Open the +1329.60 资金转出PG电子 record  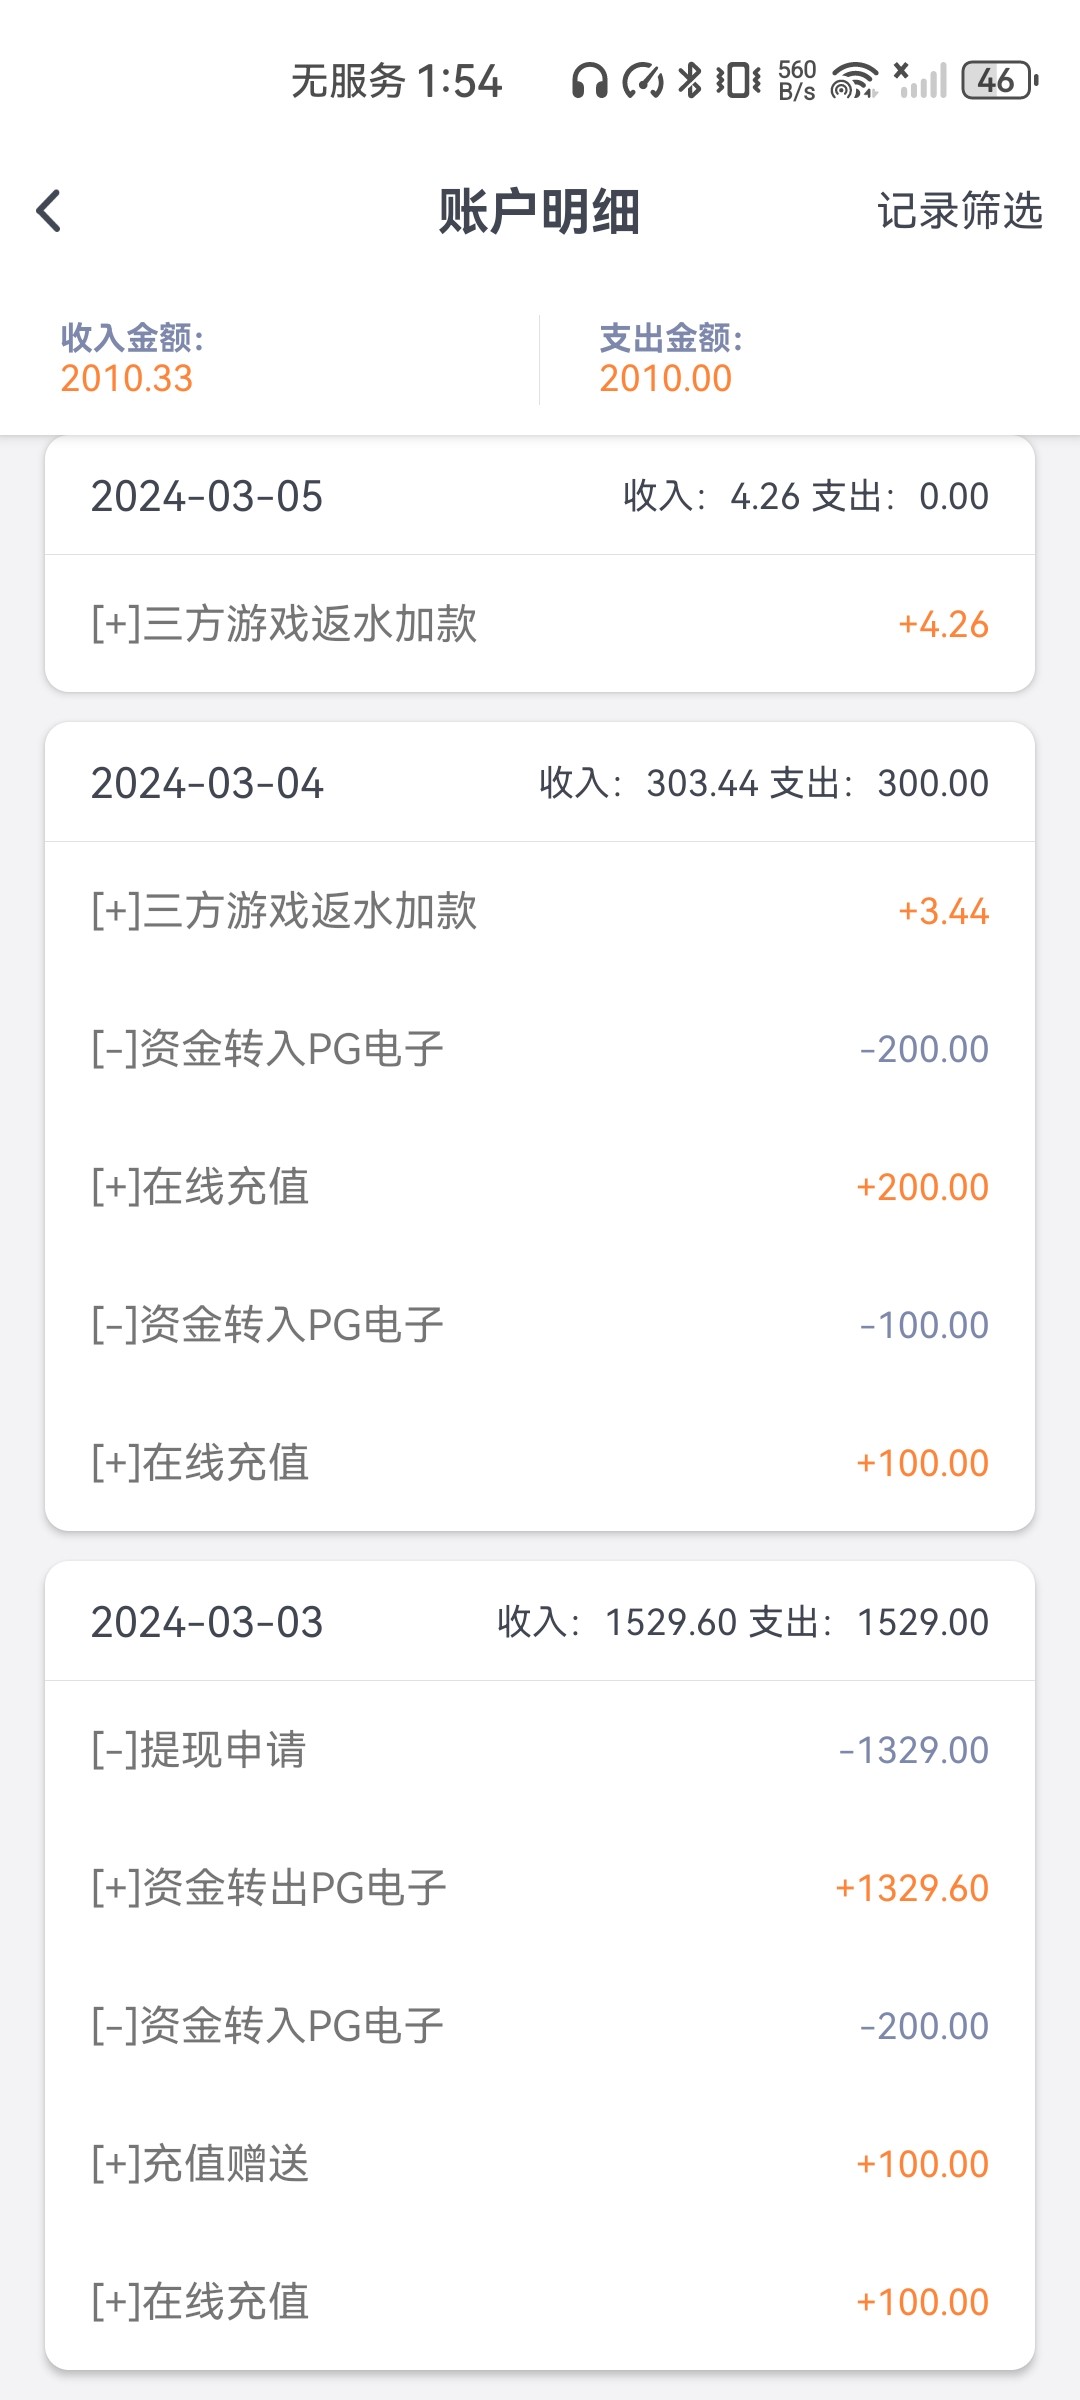540,1888
